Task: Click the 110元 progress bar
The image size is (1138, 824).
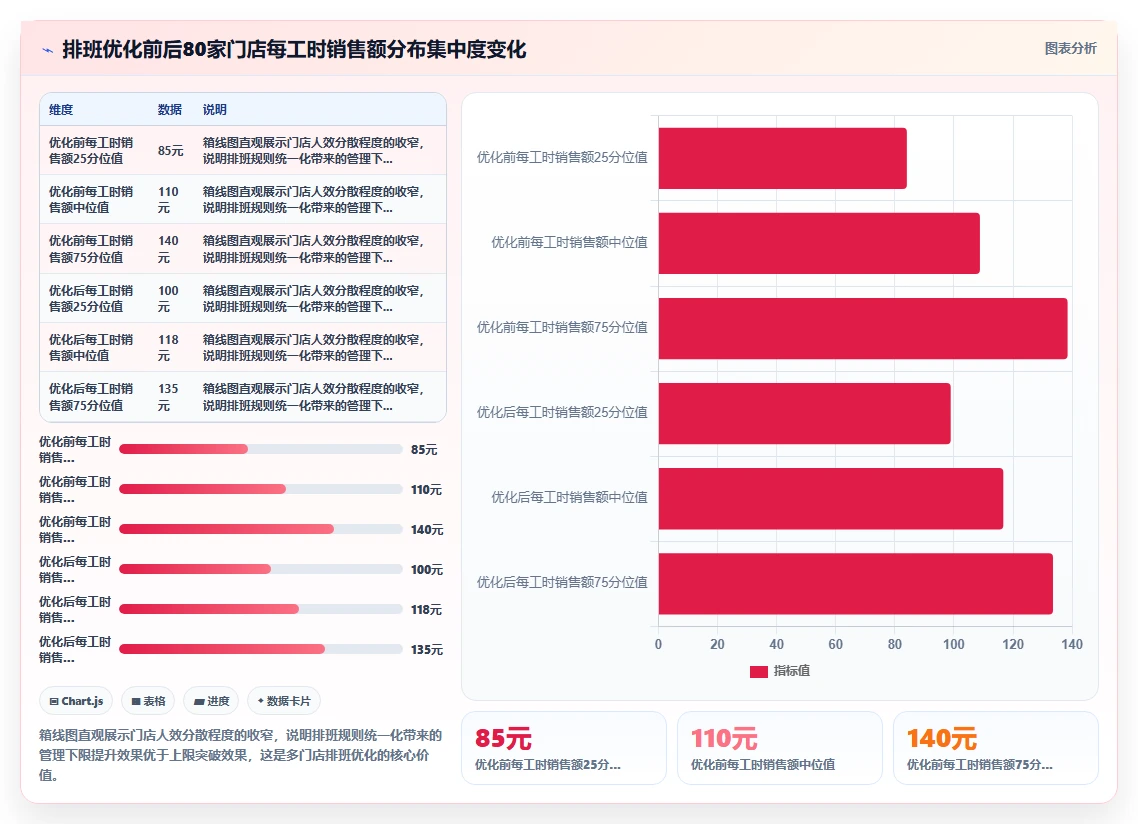Action: 261,489
